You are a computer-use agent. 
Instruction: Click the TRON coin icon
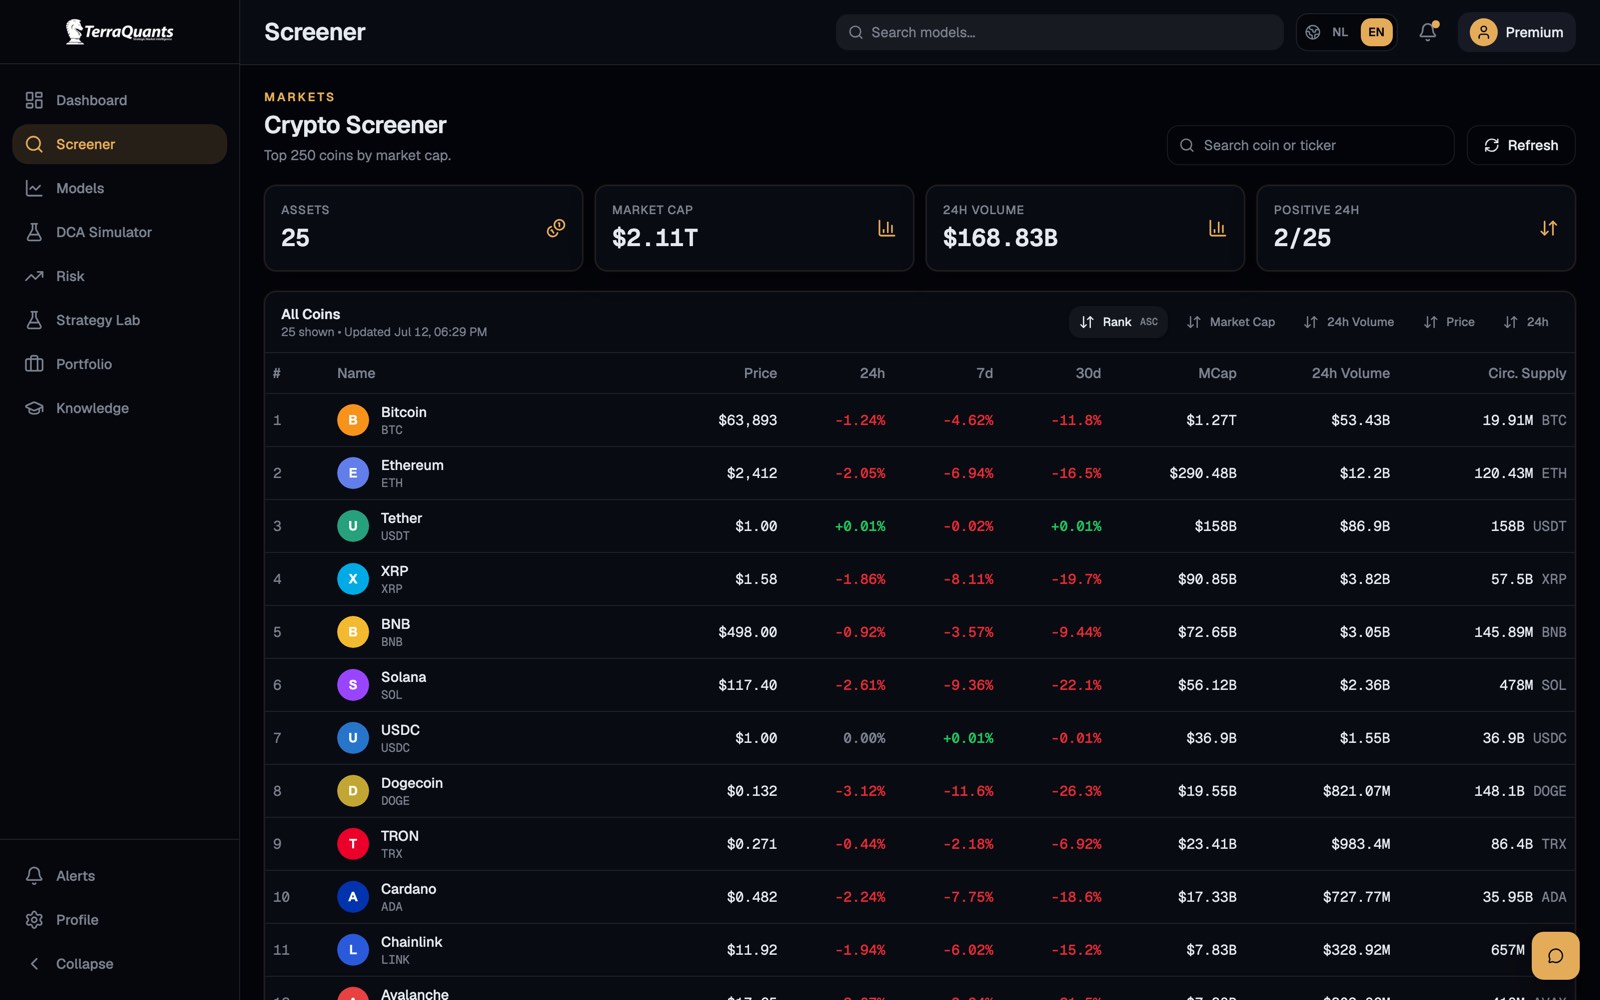pos(353,844)
